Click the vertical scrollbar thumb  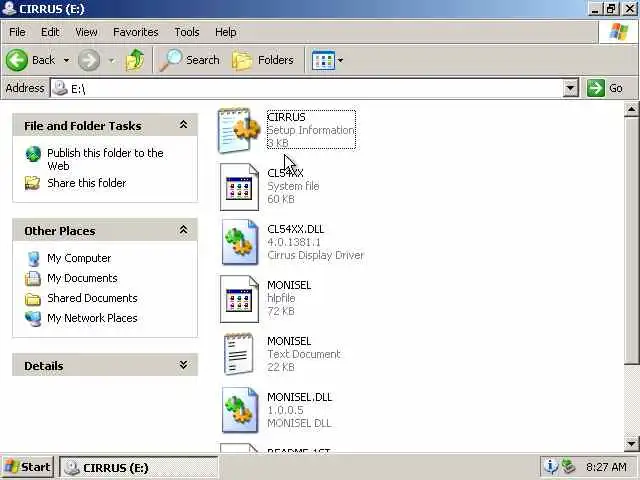point(631,240)
